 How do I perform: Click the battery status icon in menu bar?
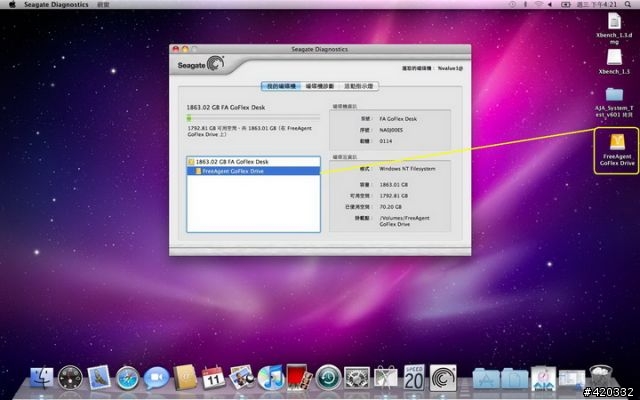[x=566, y=4]
